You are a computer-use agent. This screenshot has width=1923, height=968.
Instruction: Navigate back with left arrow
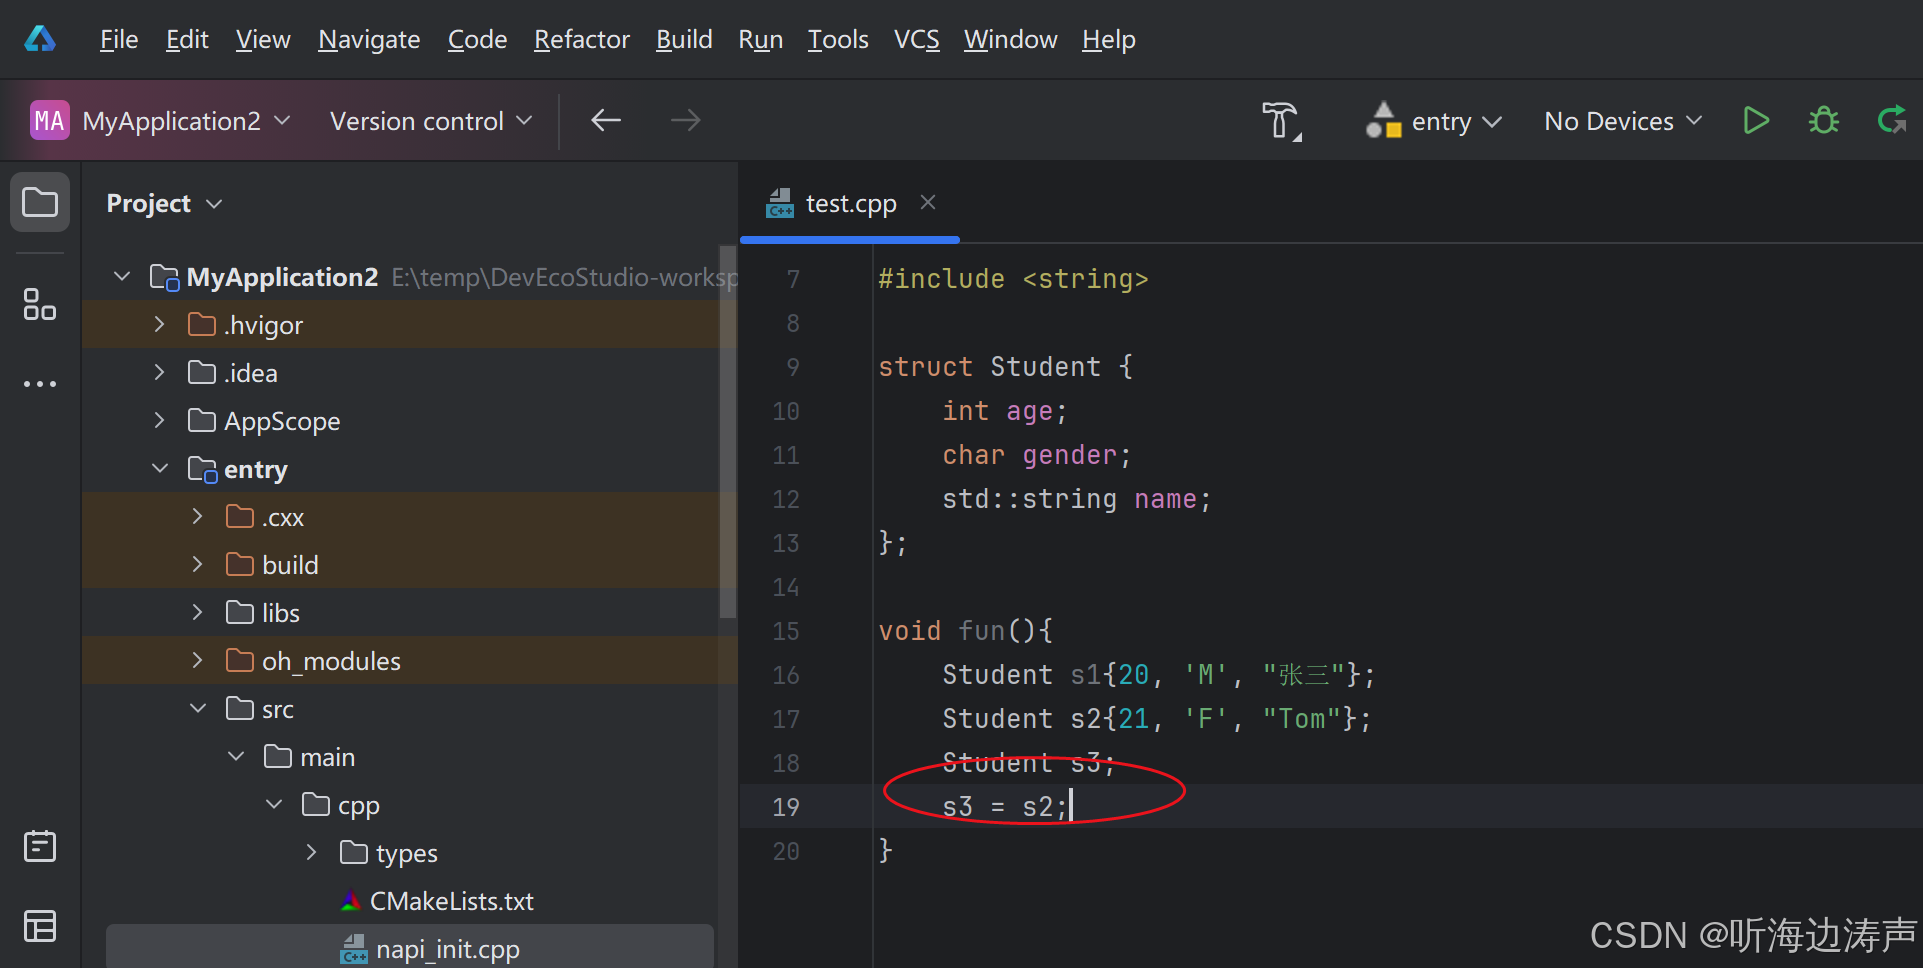tap(606, 121)
